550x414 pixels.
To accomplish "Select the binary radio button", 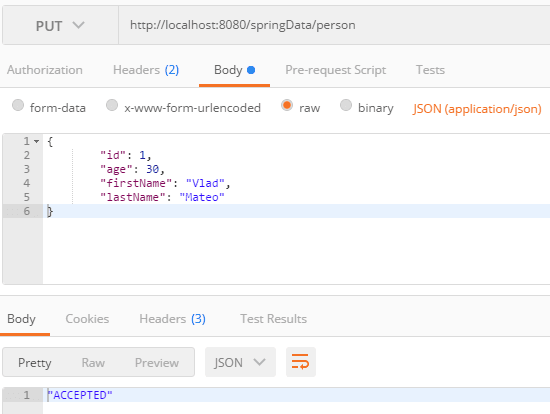I will [x=346, y=105].
